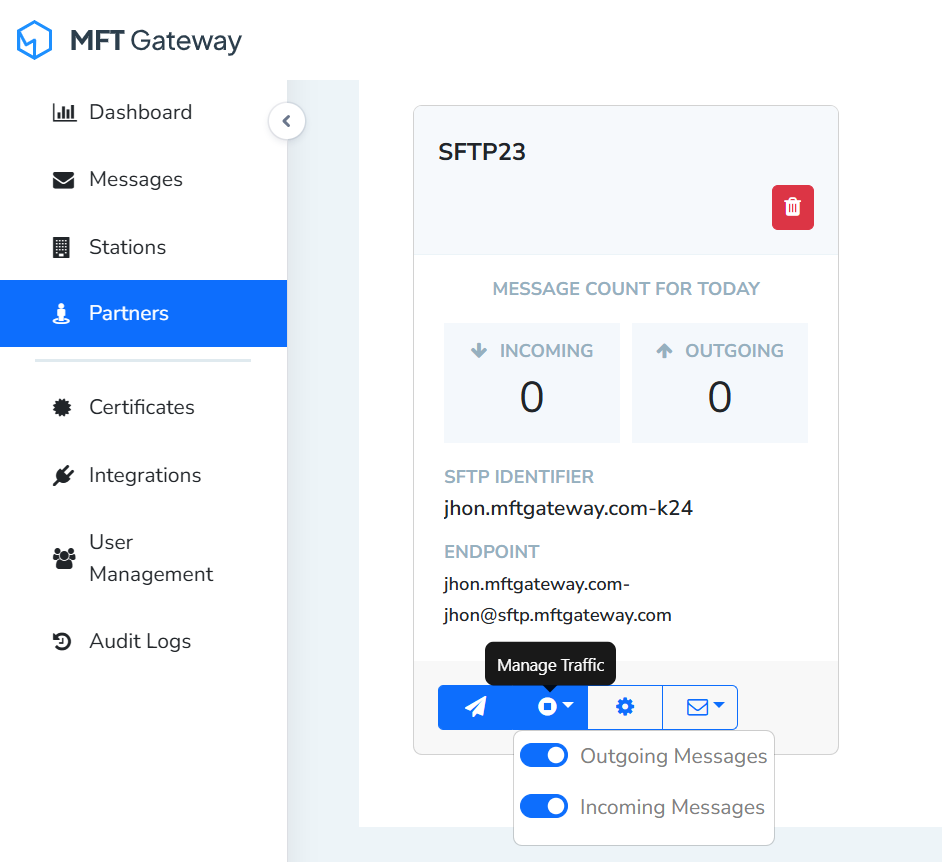Open Stations from the sidebar
Viewport: 942px width, 862px height.
[x=61, y=246]
